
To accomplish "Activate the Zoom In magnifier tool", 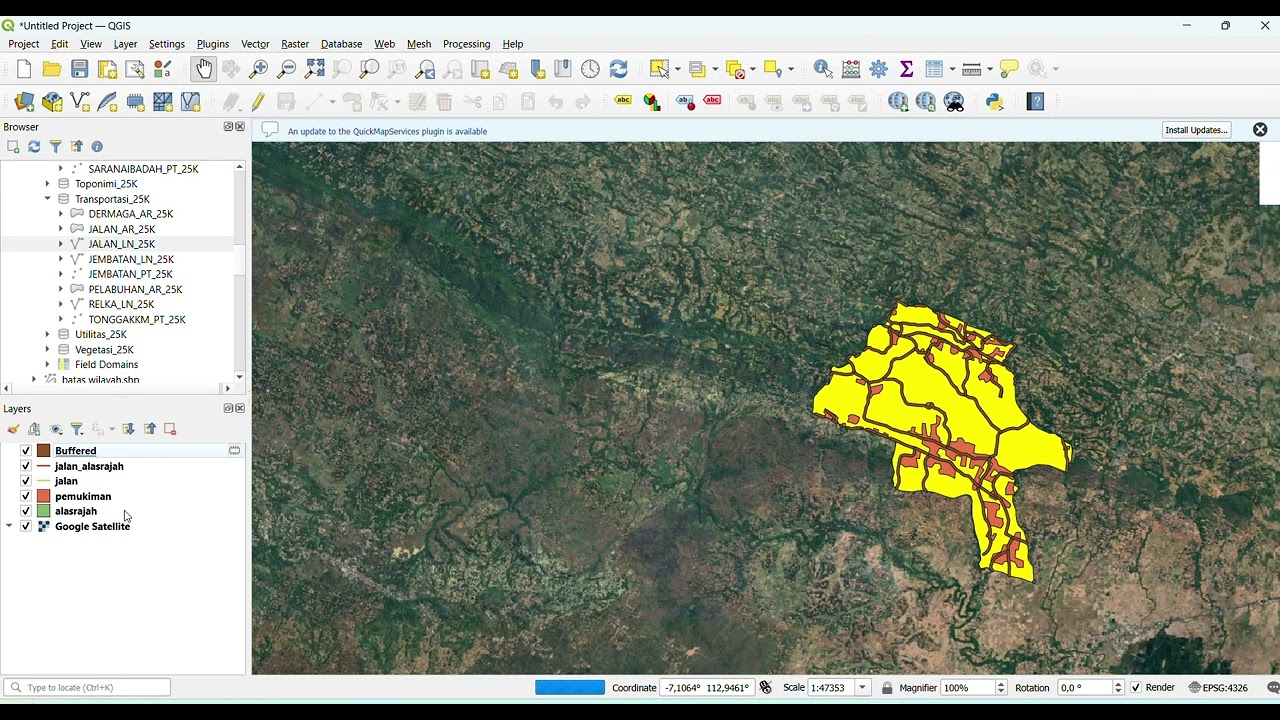I will coord(259,69).
